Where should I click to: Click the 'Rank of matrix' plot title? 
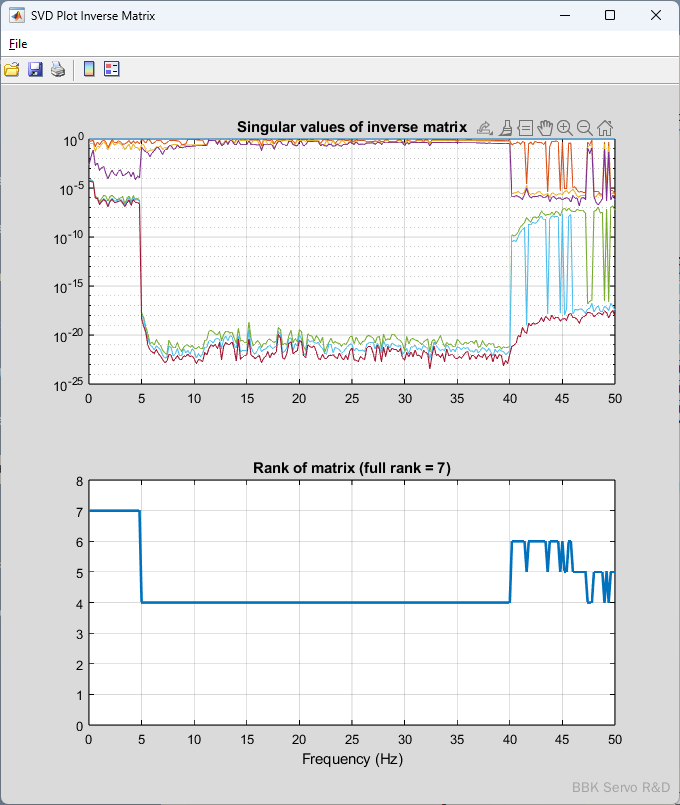351,468
